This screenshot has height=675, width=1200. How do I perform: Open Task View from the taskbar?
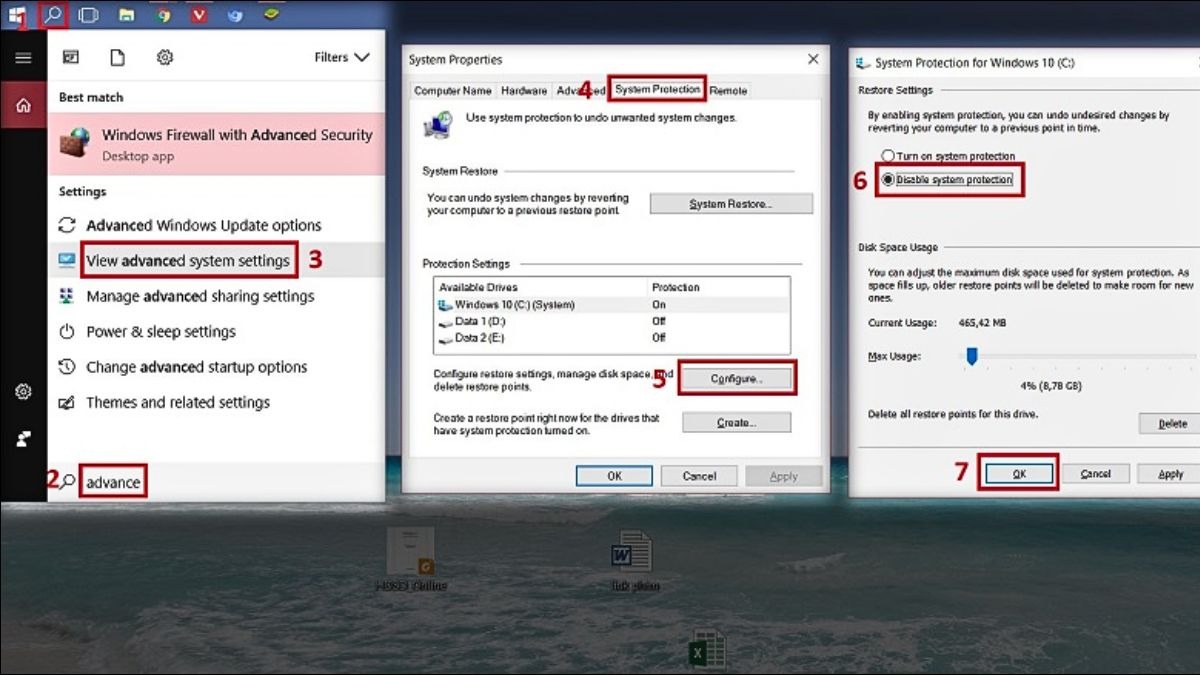pos(88,15)
